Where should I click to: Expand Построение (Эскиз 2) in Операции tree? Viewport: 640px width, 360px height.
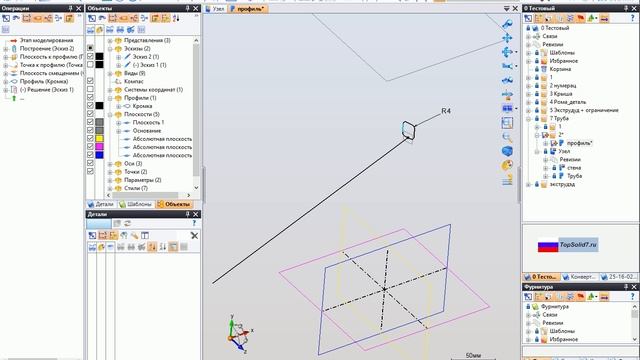point(6,49)
